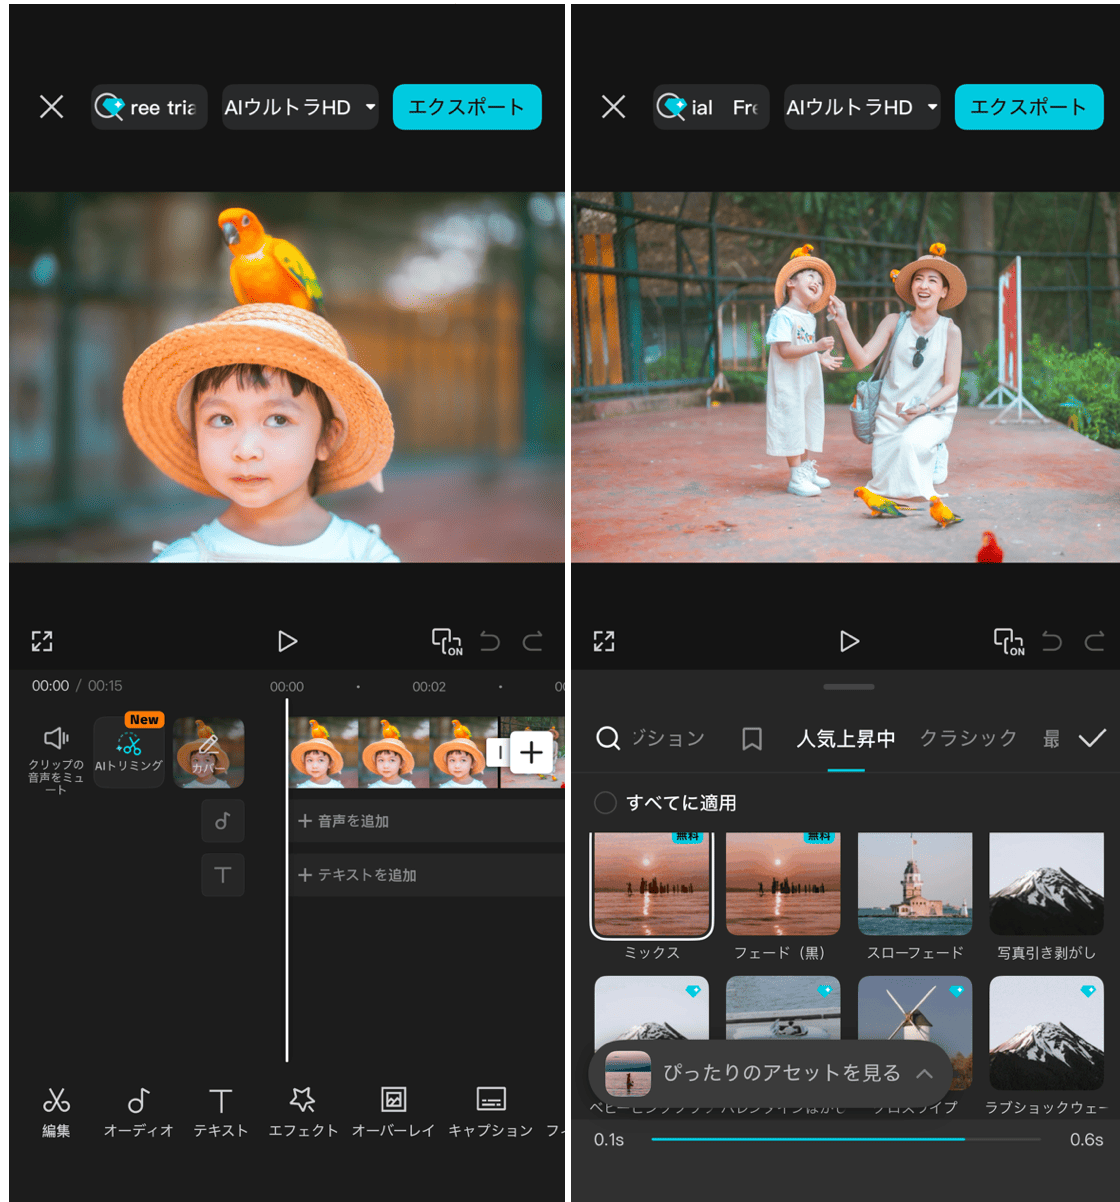Enable the すべてに適用 radio option
Image resolution: width=1120 pixels, height=1202 pixels.
pyautogui.click(x=605, y=803)
